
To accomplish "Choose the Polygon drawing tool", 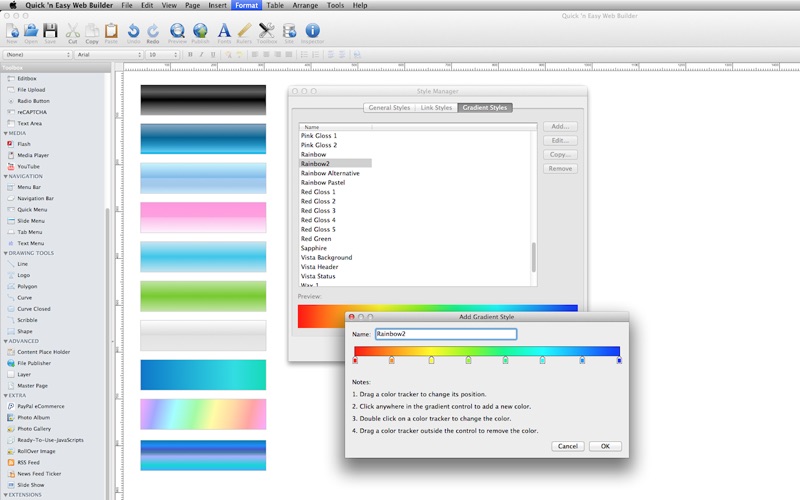I will coord(27,286).
